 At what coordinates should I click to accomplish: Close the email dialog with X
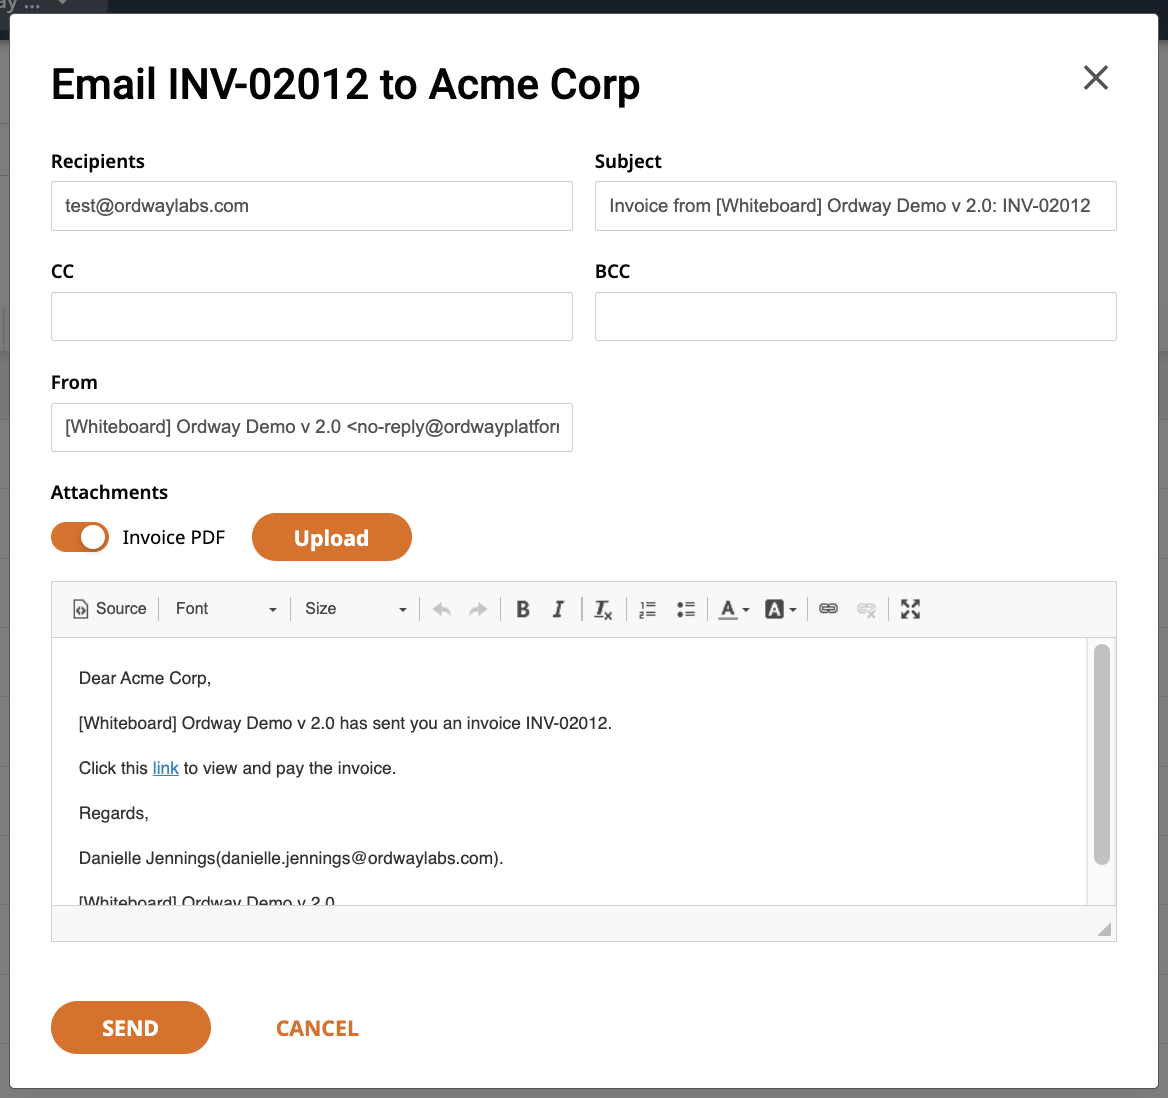[1096, 77]
